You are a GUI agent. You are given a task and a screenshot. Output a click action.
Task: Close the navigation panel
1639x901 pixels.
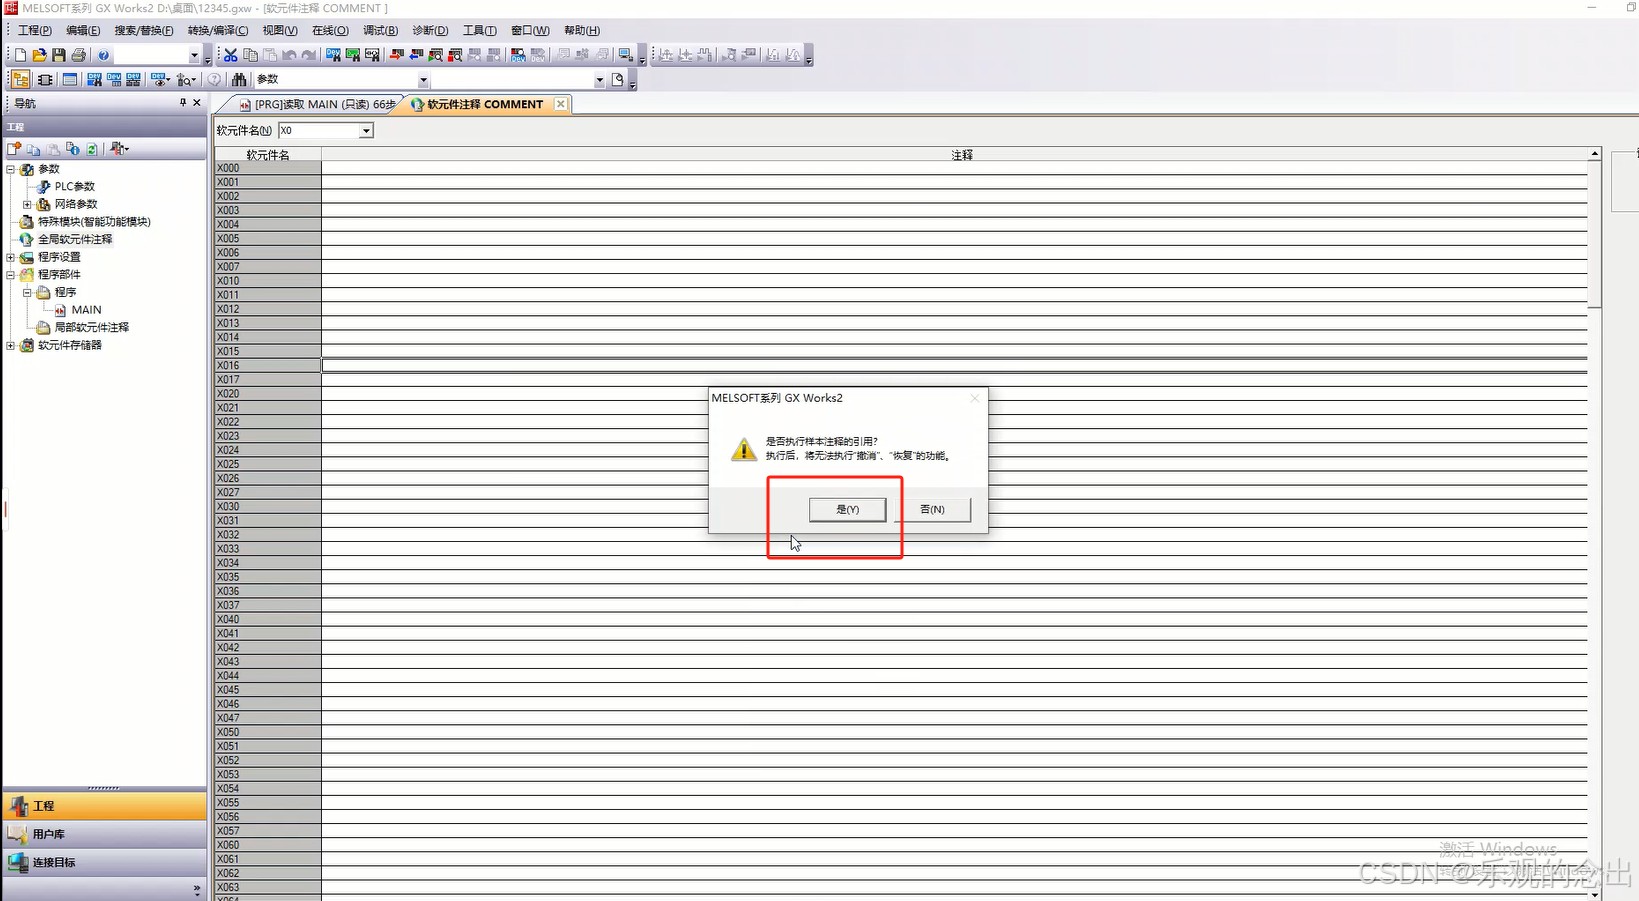[197, 103]
